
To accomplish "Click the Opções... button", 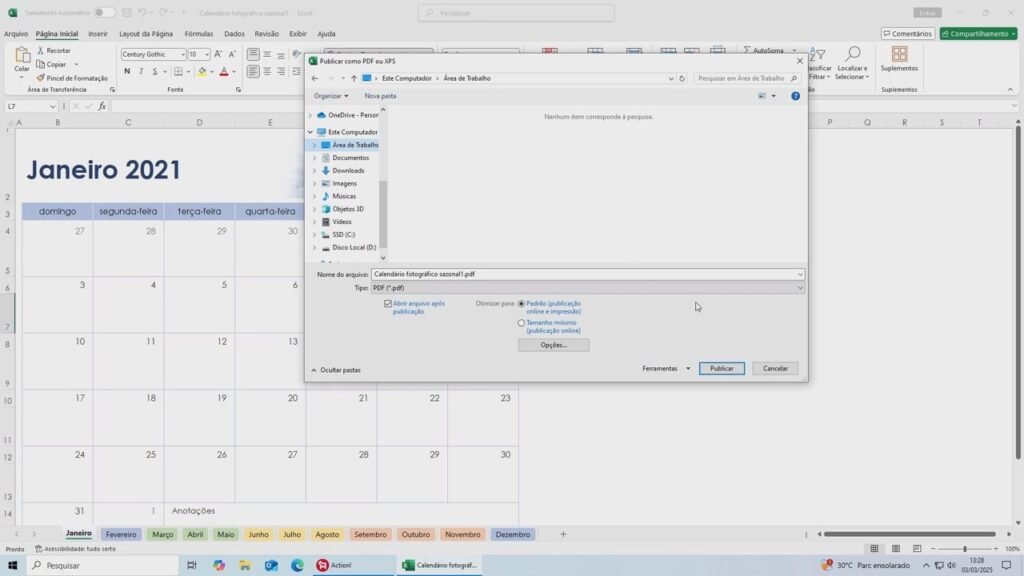I will pyautogui.click(x=553, y=345).
